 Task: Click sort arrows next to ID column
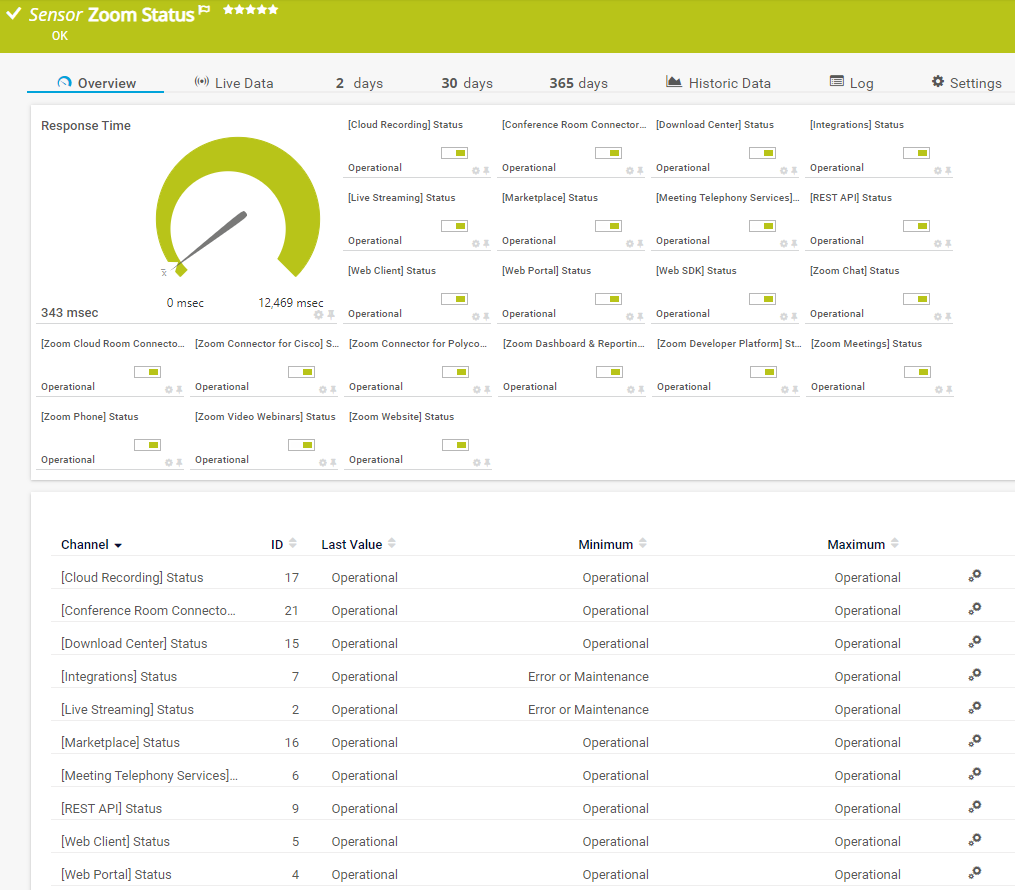point(293,544)
